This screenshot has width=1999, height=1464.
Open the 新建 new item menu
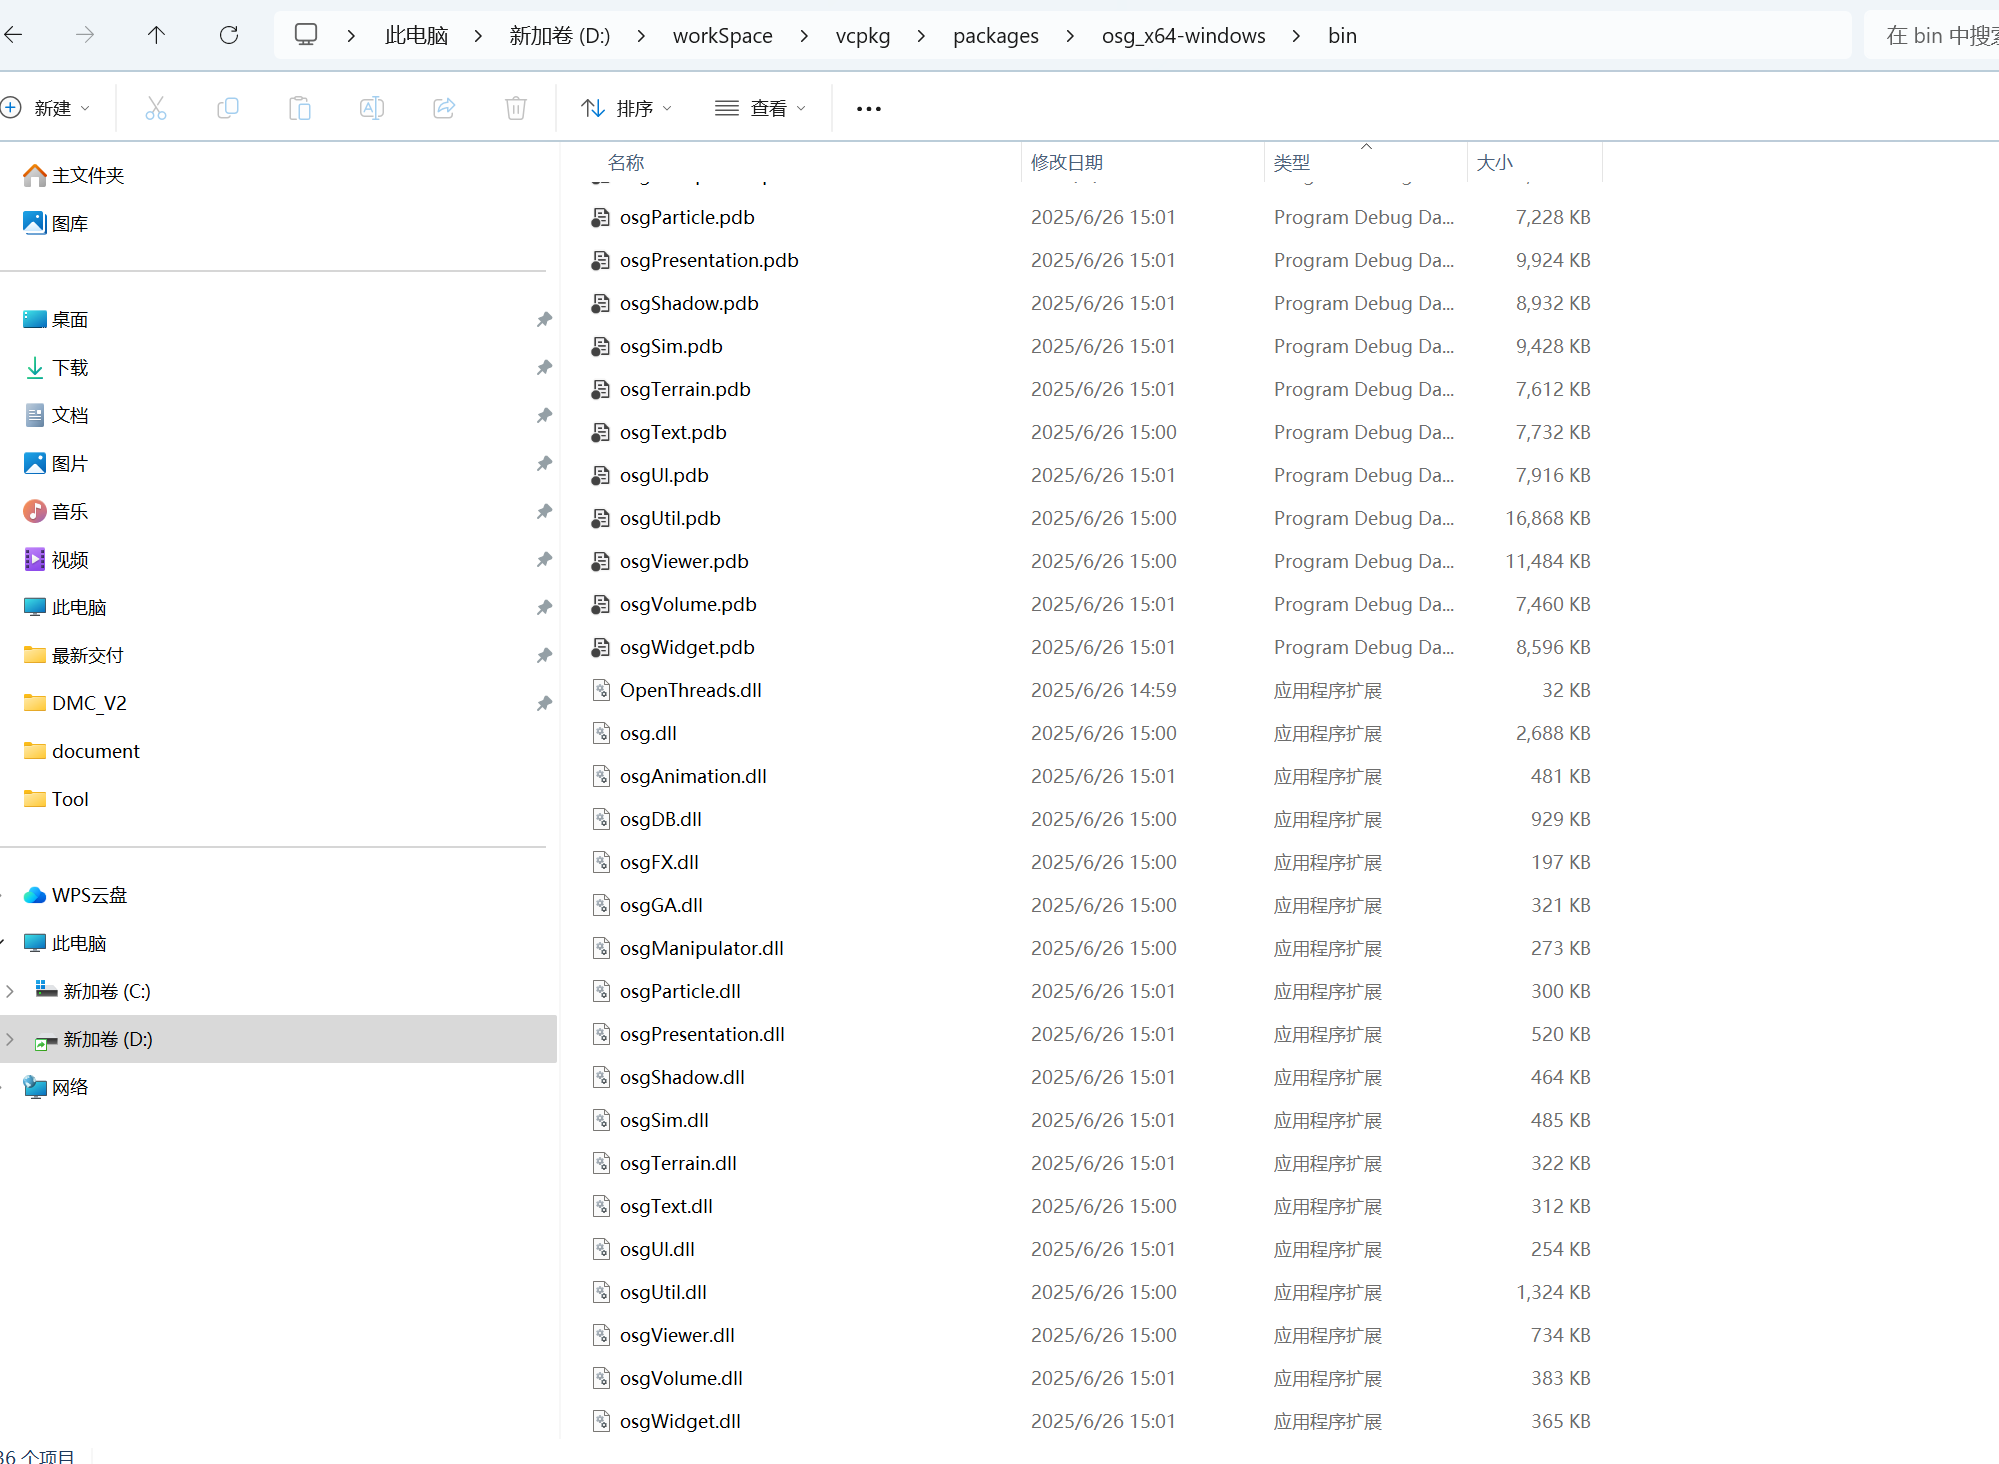(48, 108)
